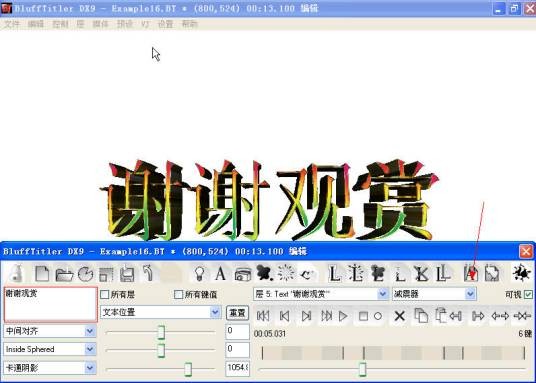Viewport: 536px width, 383px height.
Task: Click the plain large L icon in toolbar
Action: 335,274
